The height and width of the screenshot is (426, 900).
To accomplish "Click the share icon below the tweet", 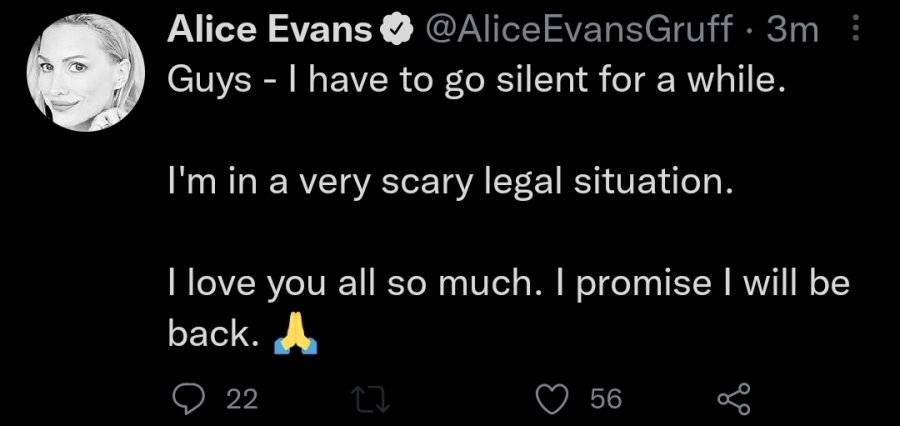I will point(734,398).
